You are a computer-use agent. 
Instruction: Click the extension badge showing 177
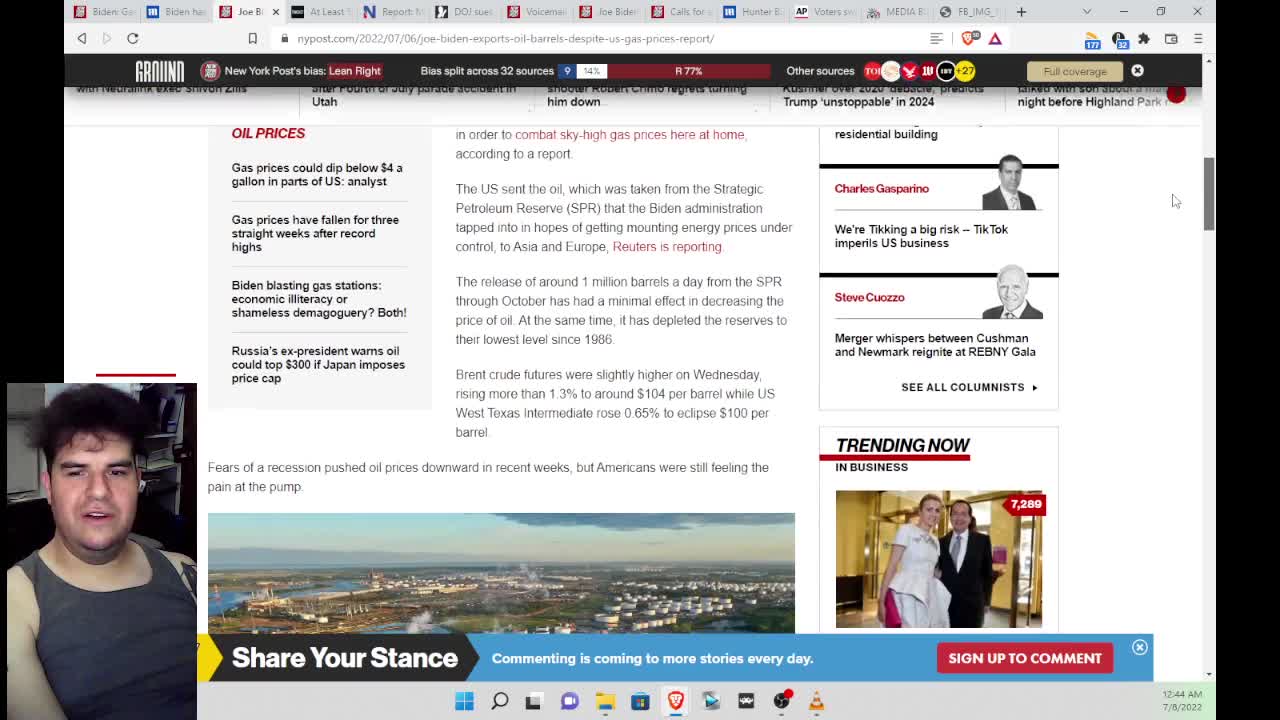pos(1092,39)
